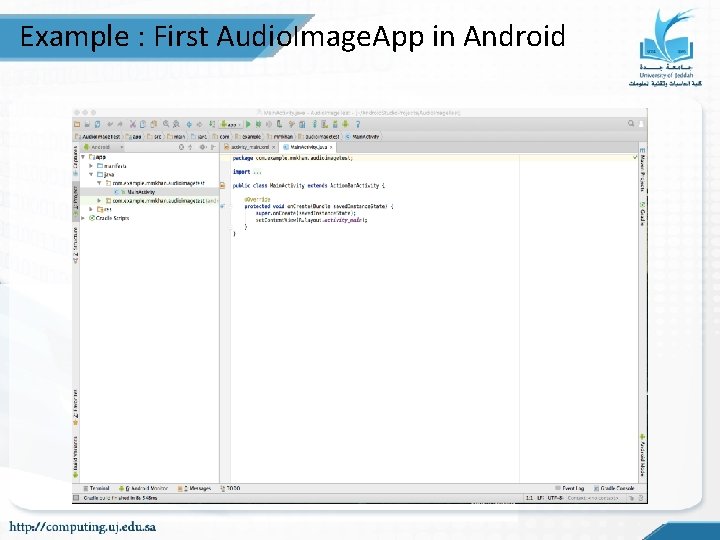Switch to the activity_main.xml editor tab
The image size is (720, 540).
click(x=247, y=147)
